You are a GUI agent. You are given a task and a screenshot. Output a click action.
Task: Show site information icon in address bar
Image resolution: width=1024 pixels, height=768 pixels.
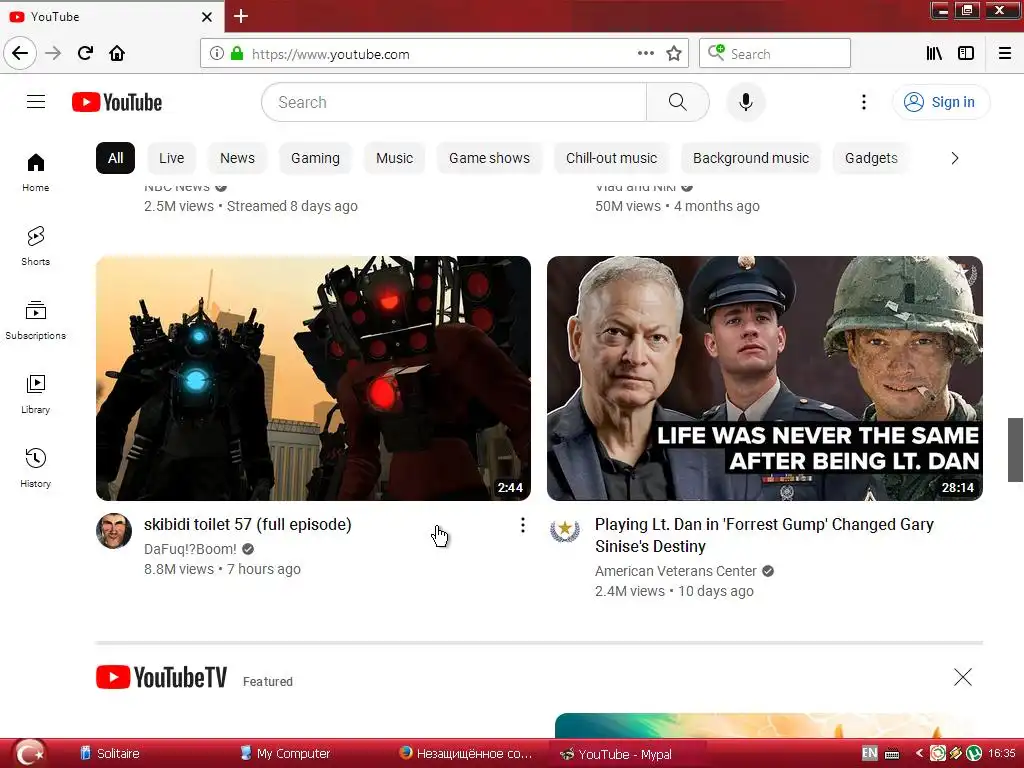point(216,54)
